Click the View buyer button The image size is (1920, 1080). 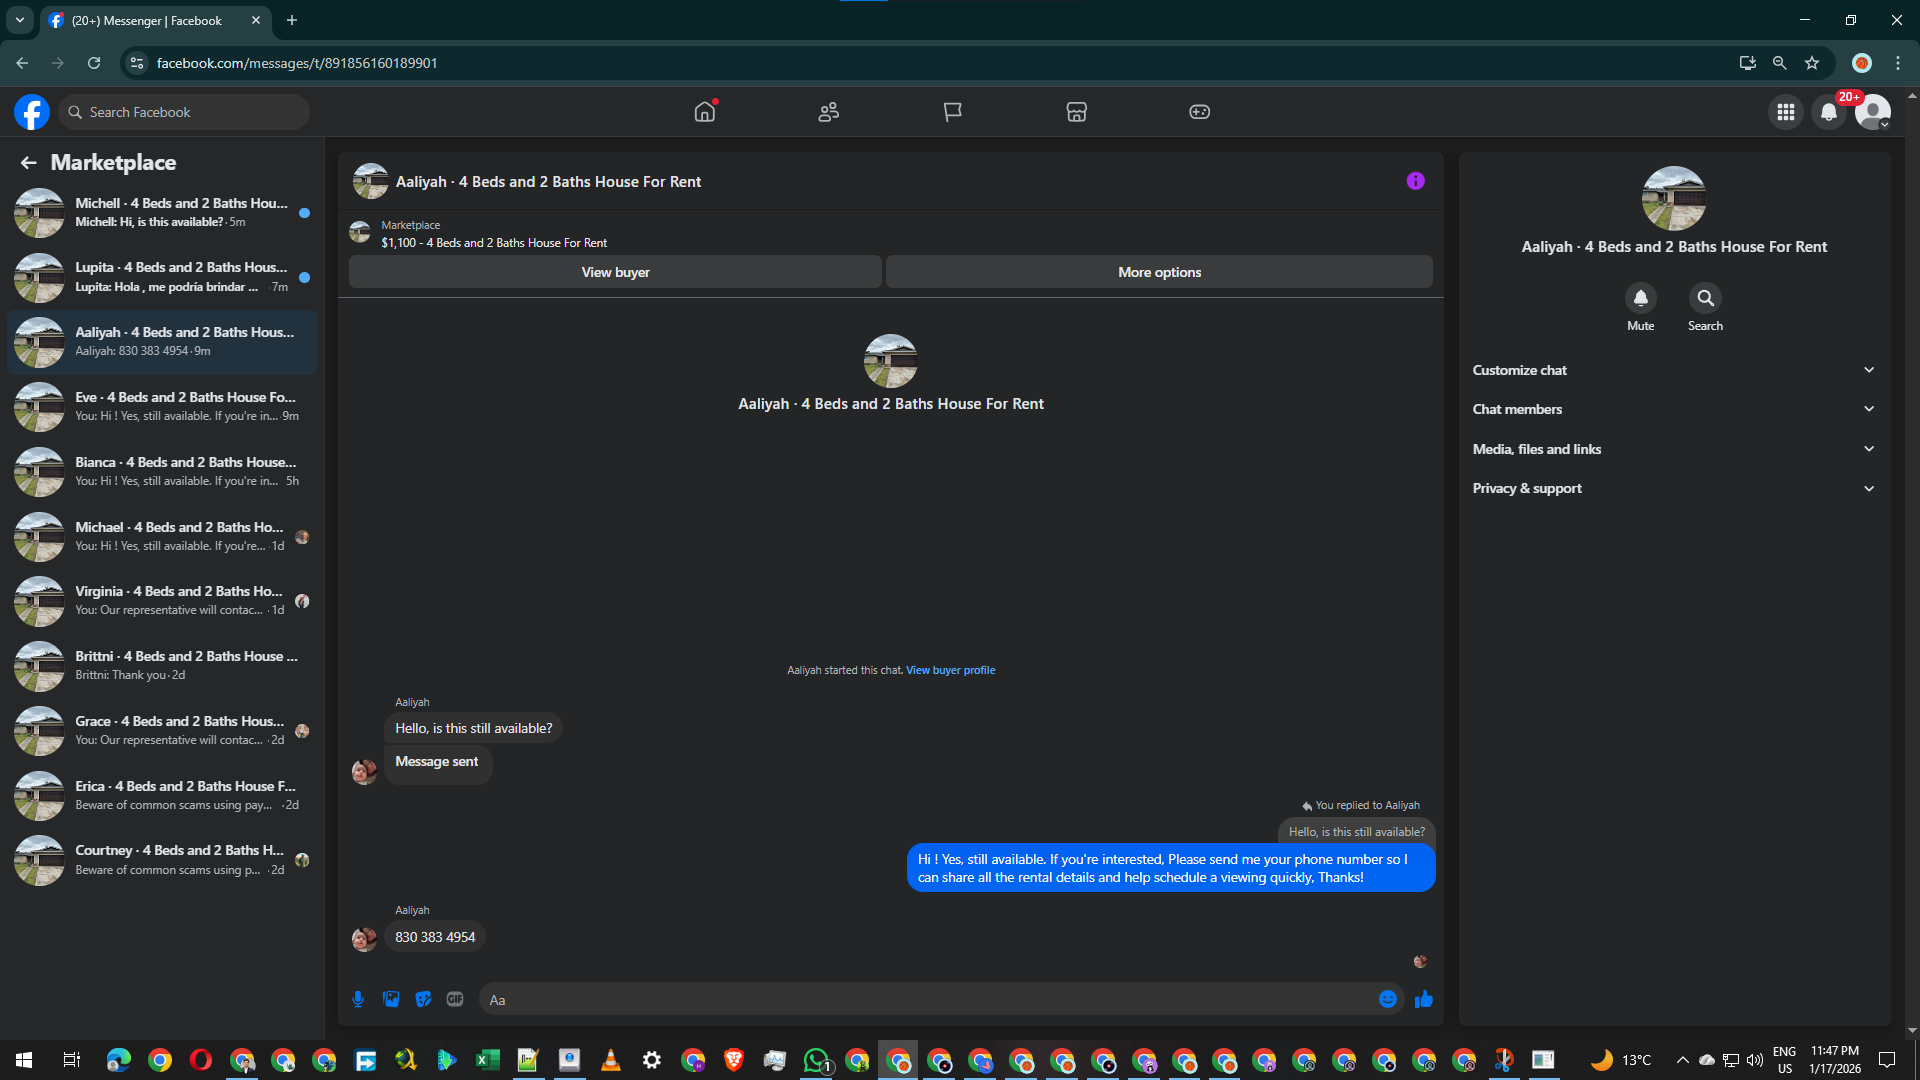pyautogui.click(x=615, y=272)
